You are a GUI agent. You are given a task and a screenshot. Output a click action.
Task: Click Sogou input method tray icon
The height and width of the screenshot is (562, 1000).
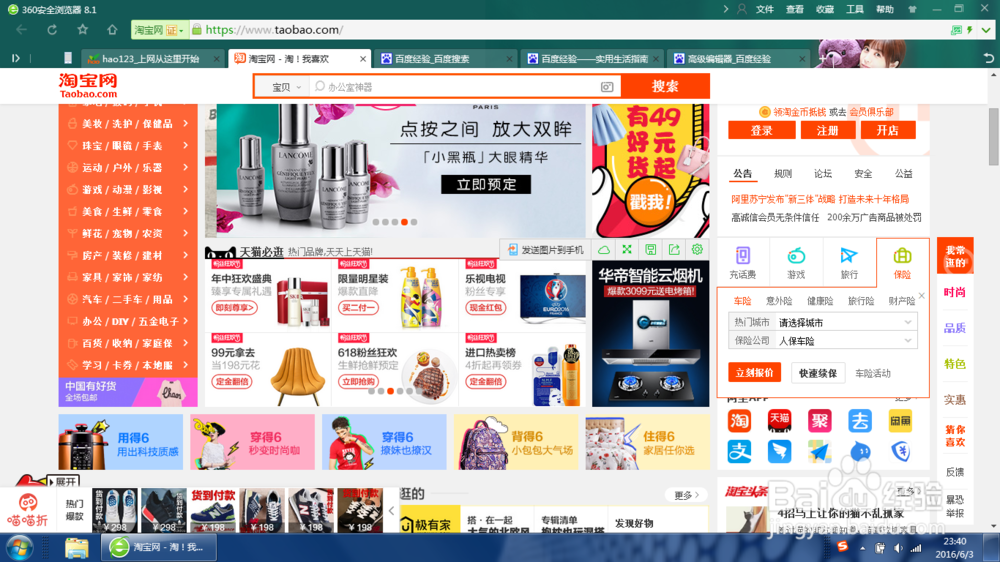tap(842, 546)
